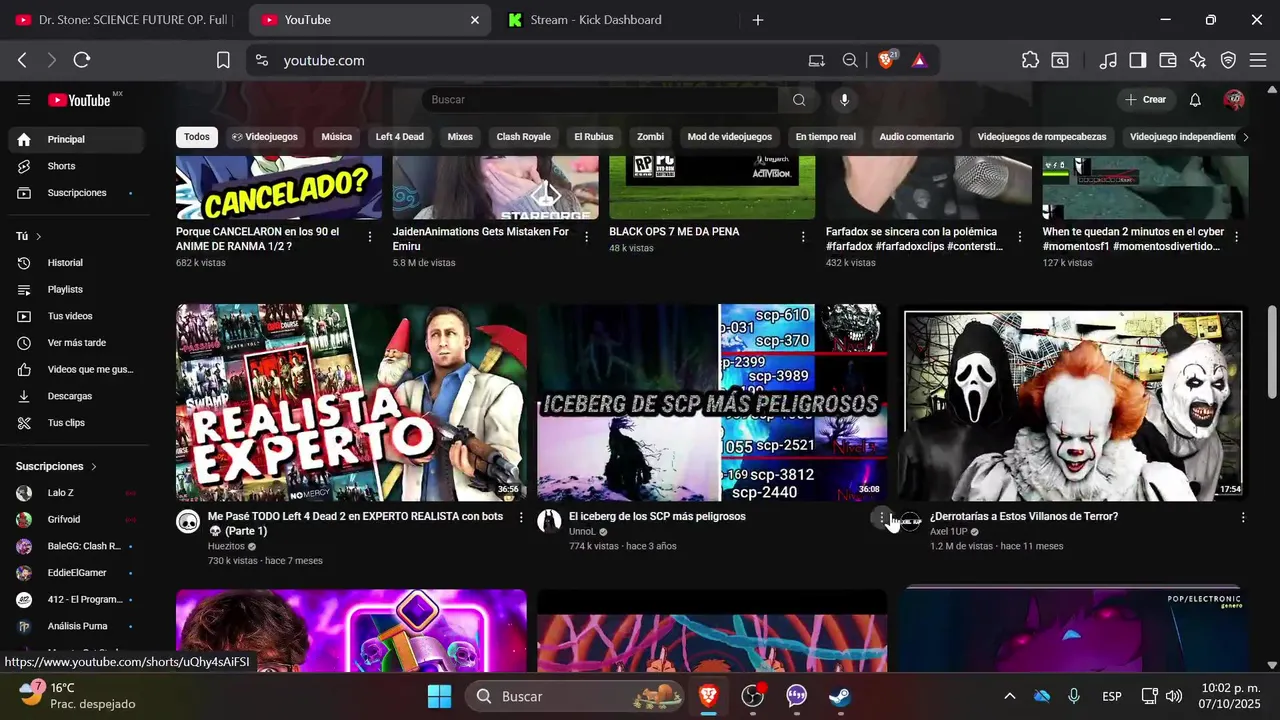The height and width of the screenshot is (720, 1280).
Task: Open new tab with plus button
Action: pos(758,20)
